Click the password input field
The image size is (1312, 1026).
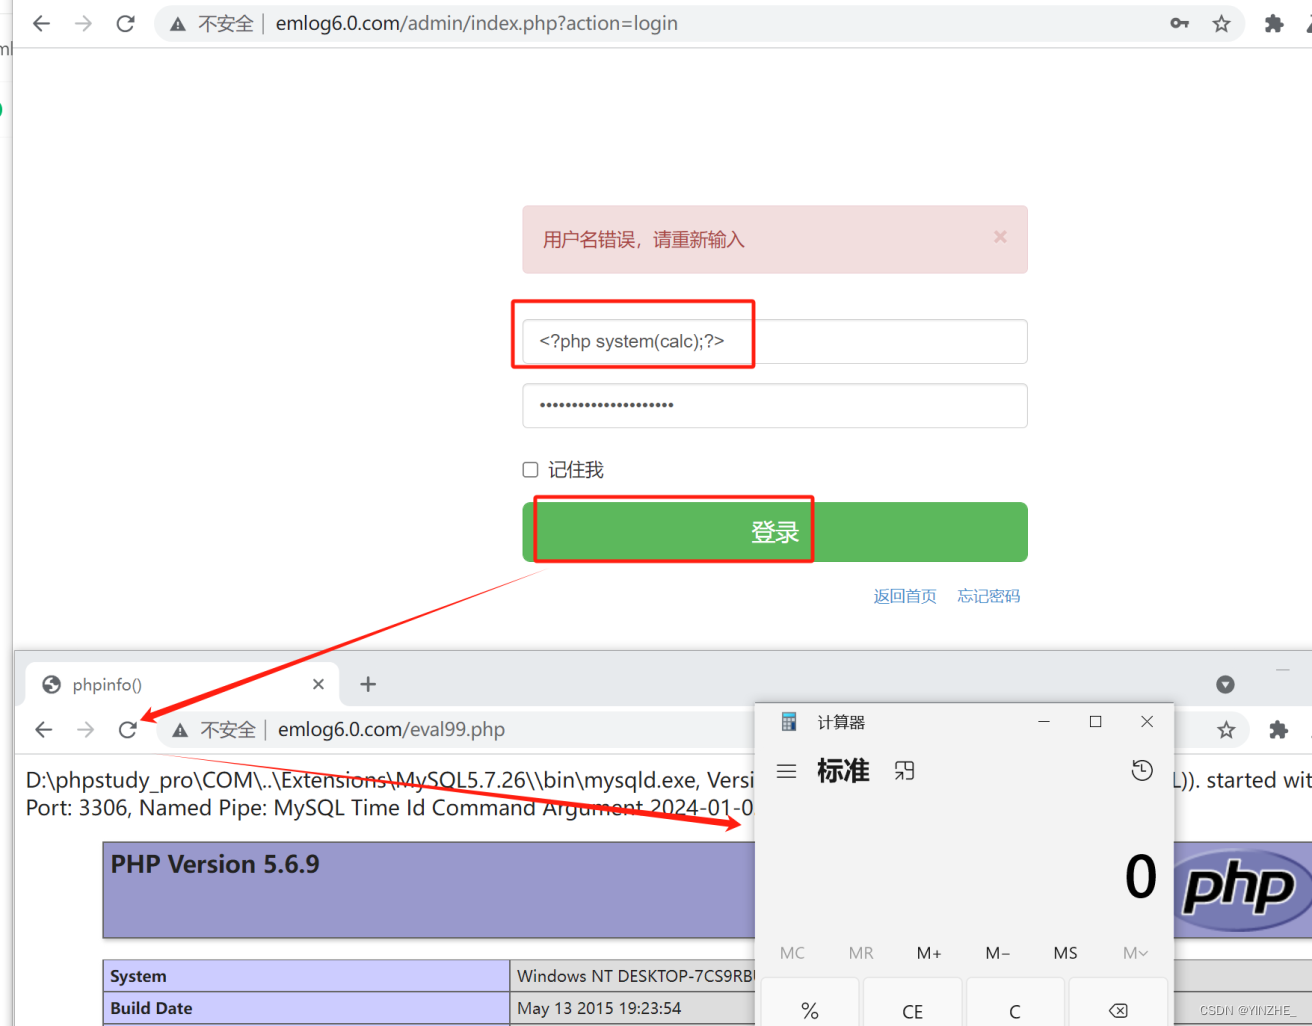(775, 406)
